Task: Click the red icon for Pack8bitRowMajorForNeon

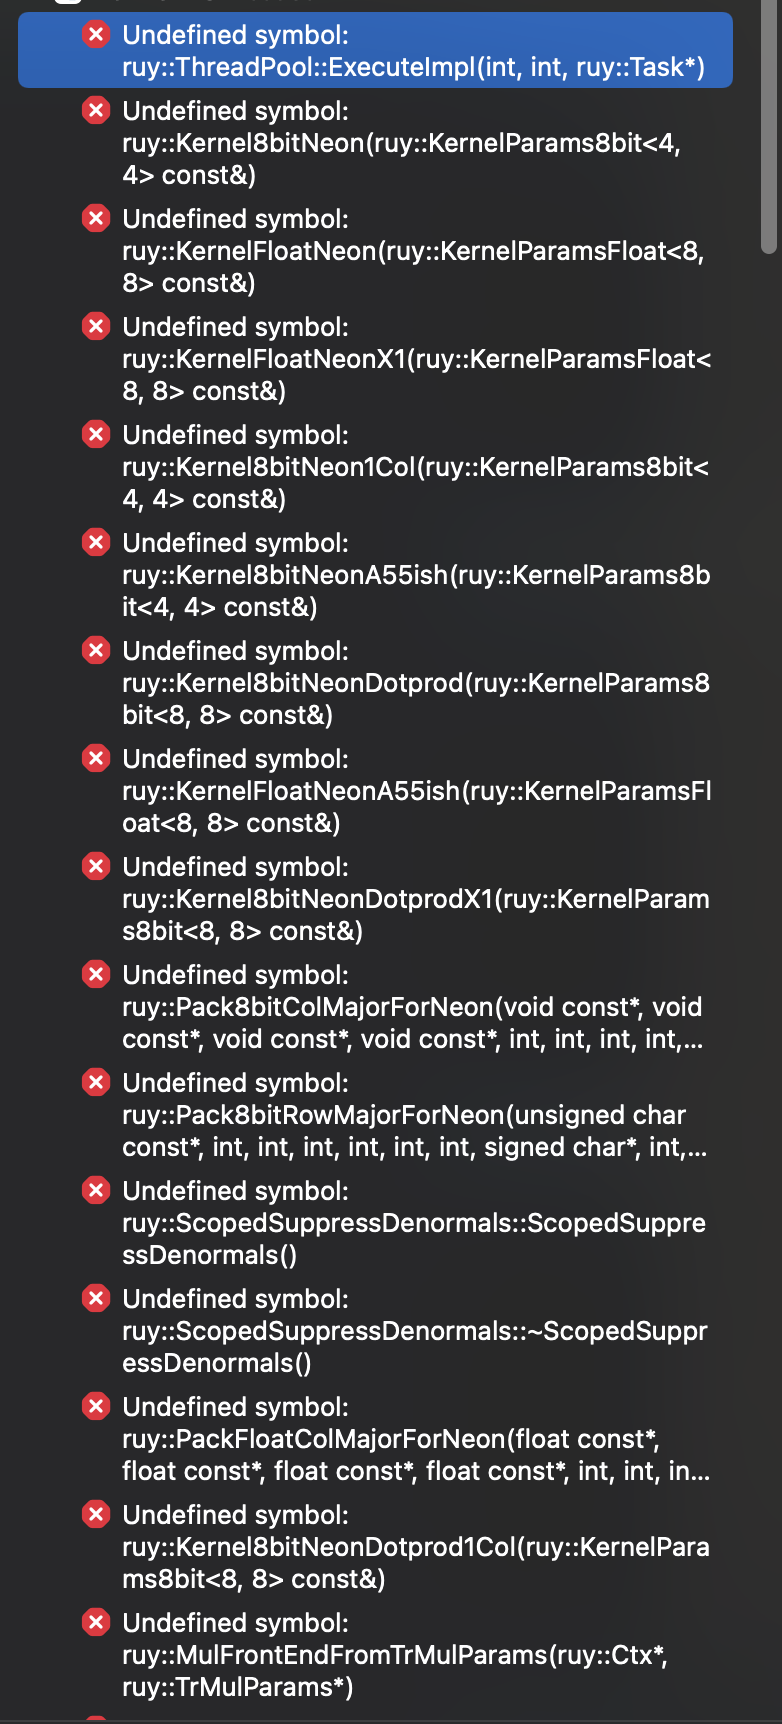Action: click(96, 1082)
